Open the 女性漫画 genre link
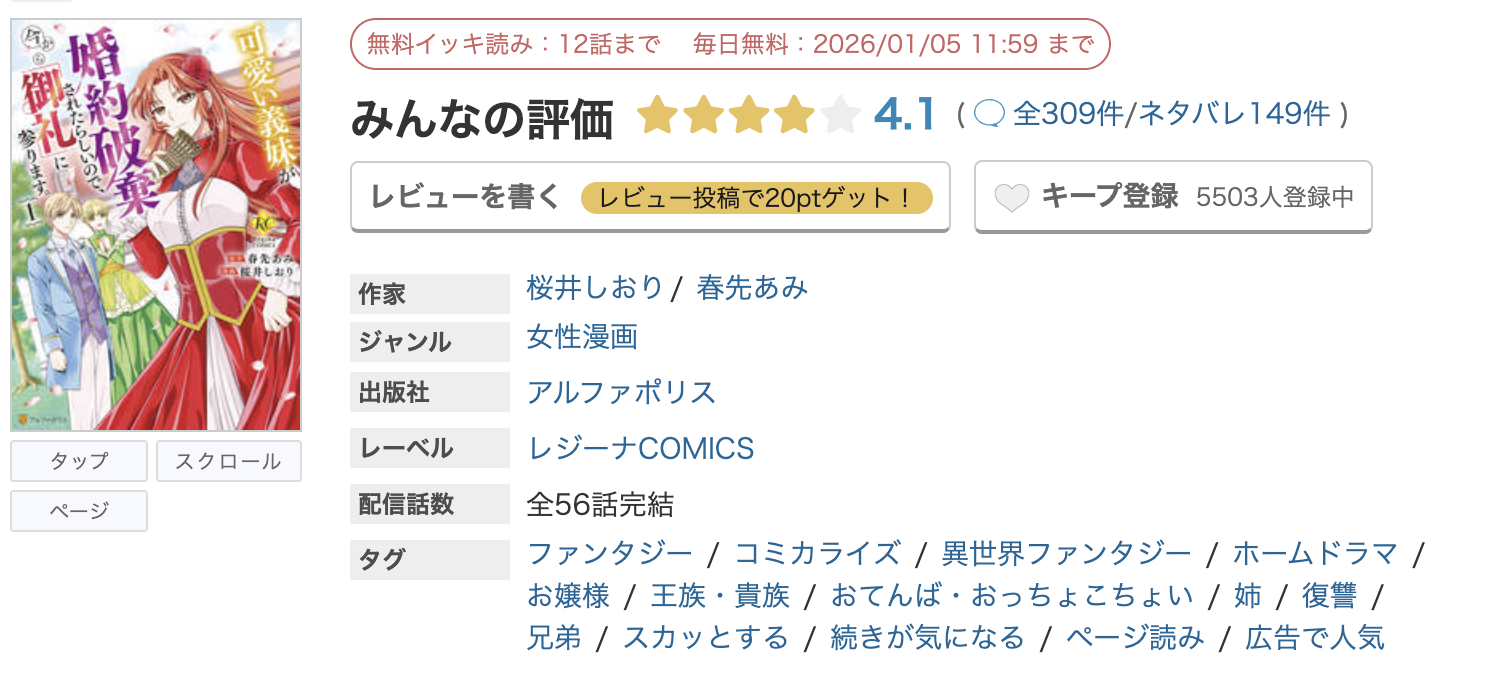 (x=582, y=337)
